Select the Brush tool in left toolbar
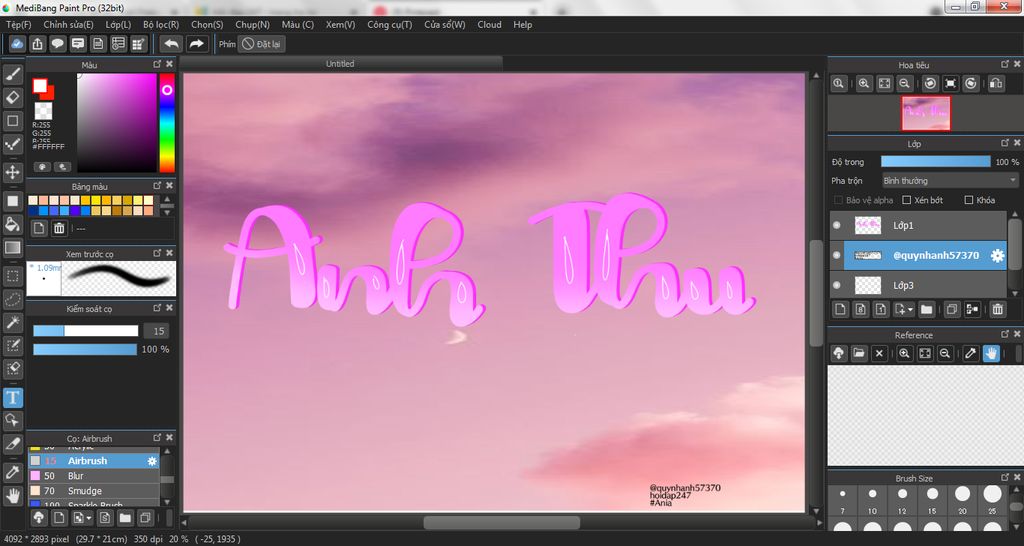1024x546 pixels. coord(12,74)
